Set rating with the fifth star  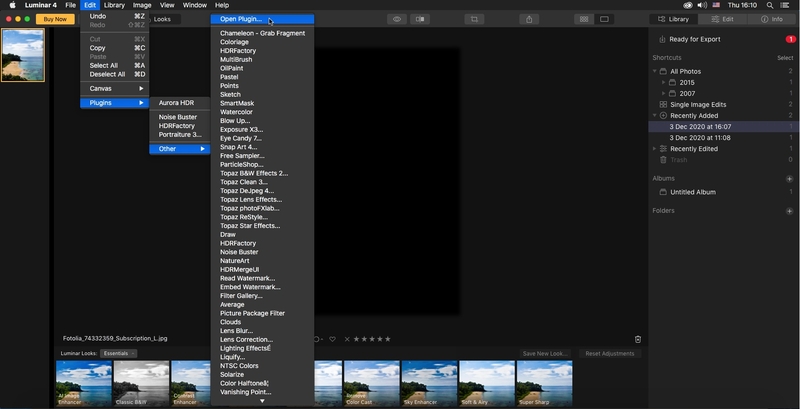pos(387,339)
